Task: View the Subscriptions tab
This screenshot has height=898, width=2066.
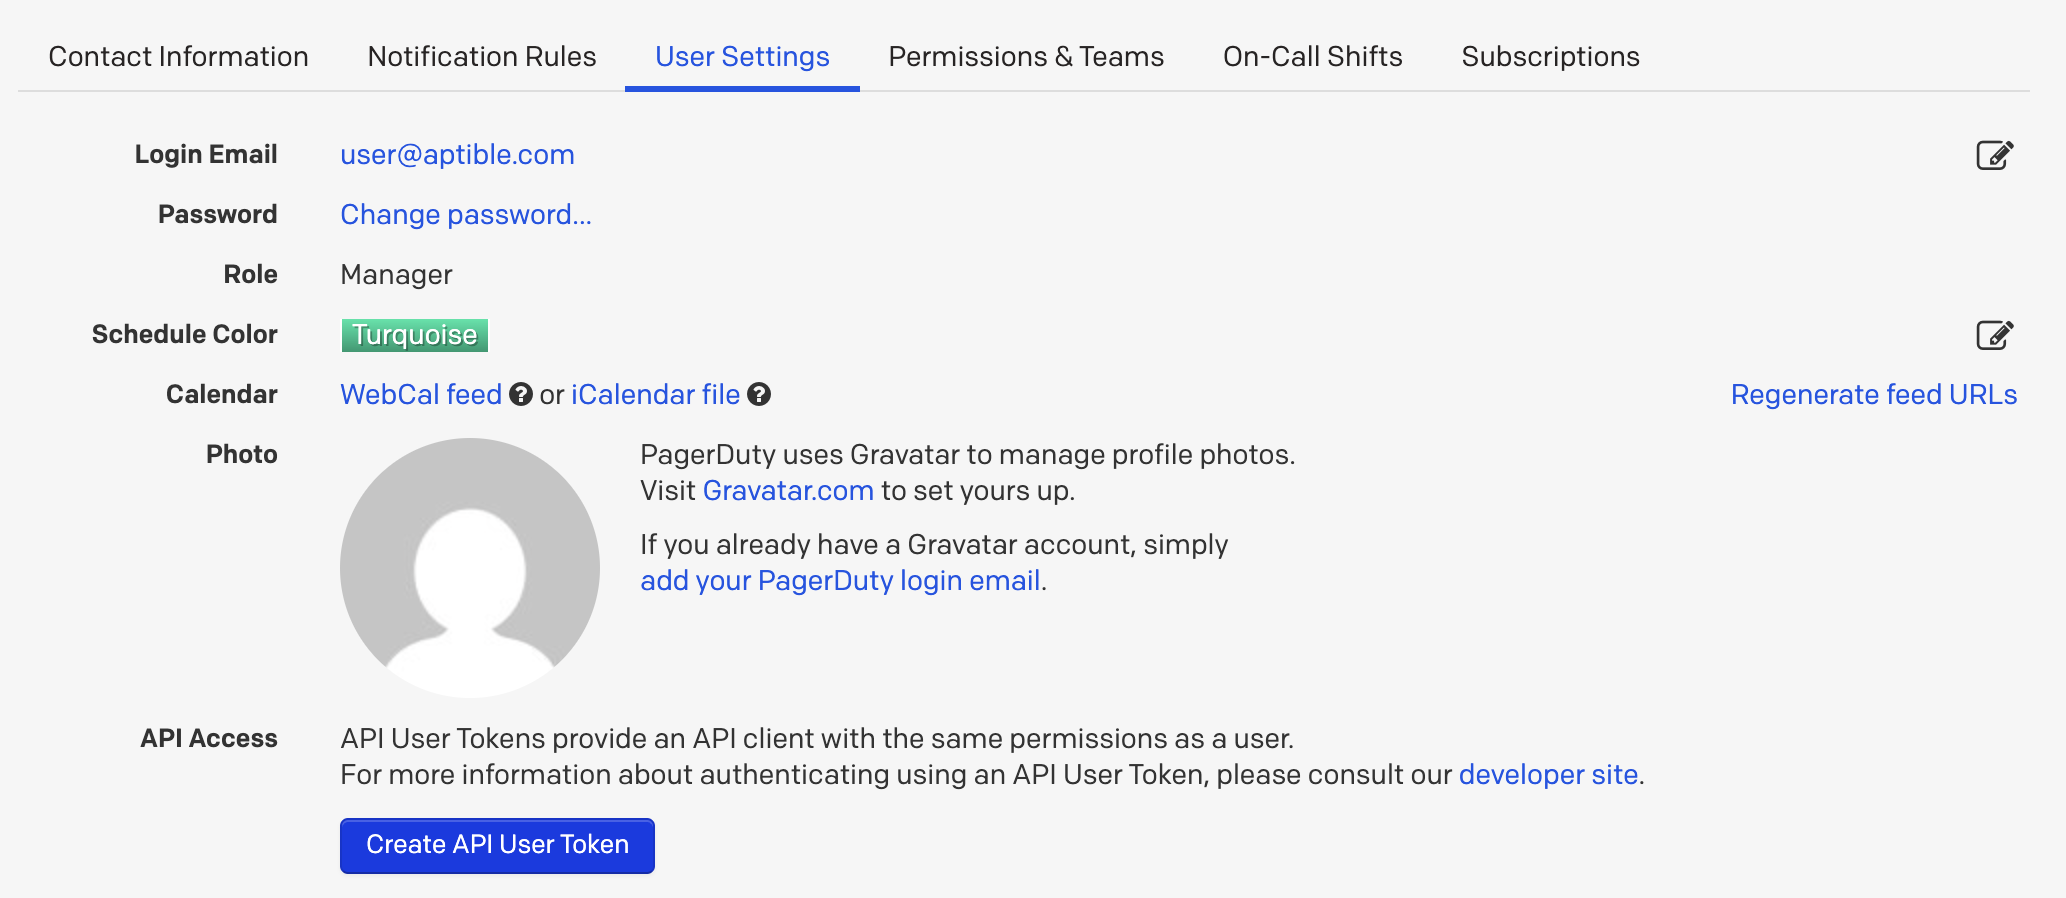Action: [x=1550, y=57]
